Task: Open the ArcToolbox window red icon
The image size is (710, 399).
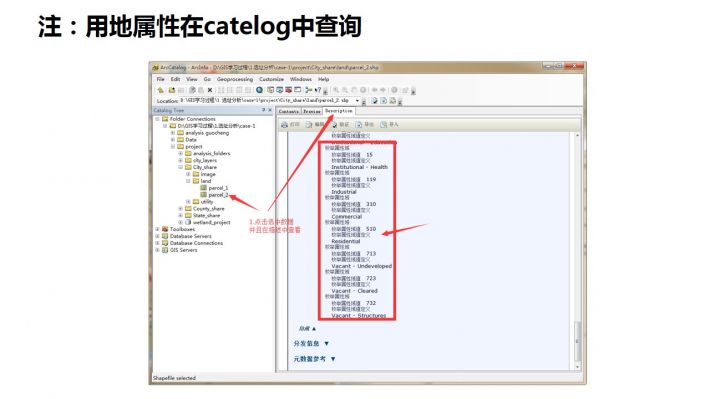Action: tap(288, 90)
